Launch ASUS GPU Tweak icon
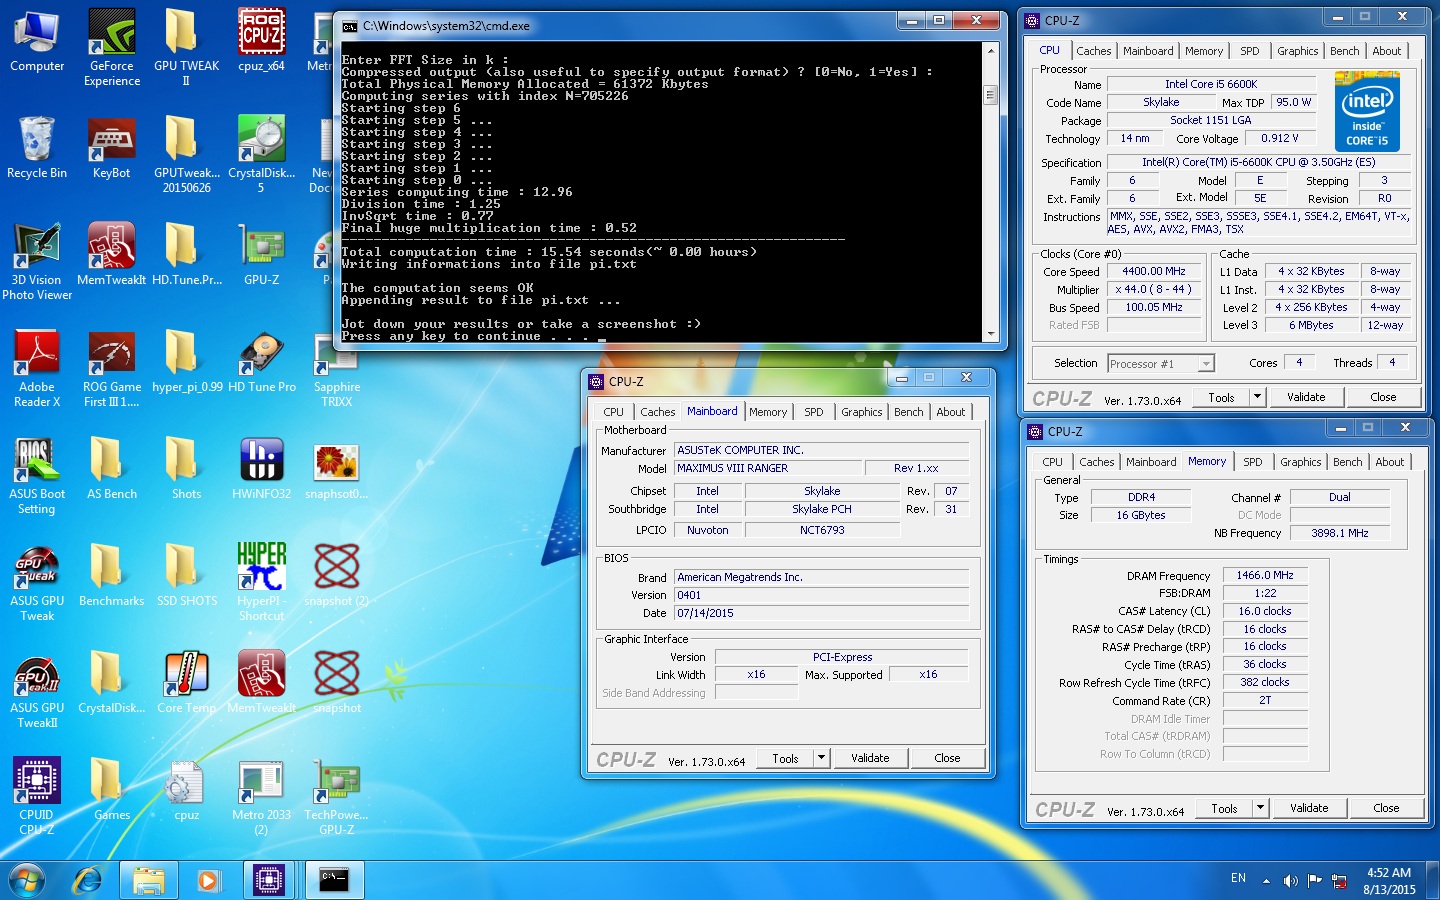This screenshot has height=900, width=1440. coord(37,582)
